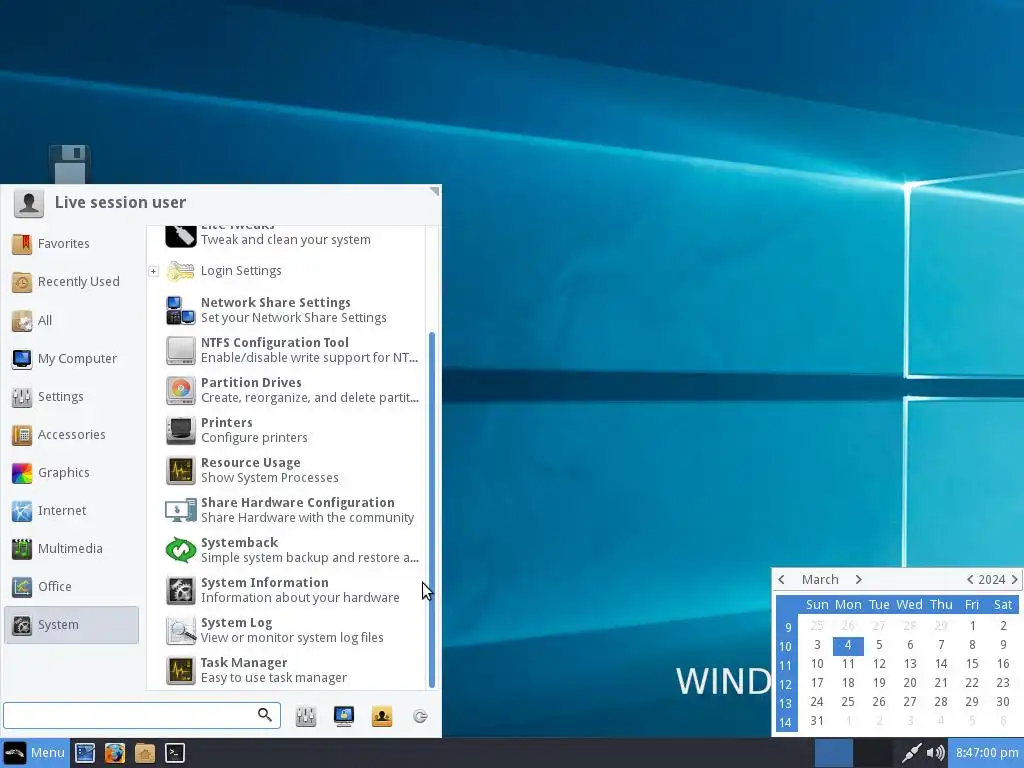Open System Log magnifier icon
This screenshot has width=1024, height=768.
(180, 630)
